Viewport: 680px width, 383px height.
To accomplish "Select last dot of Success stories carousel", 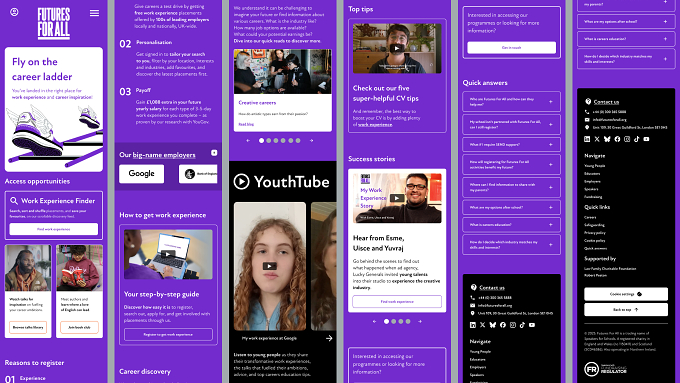I will [408, 321].
